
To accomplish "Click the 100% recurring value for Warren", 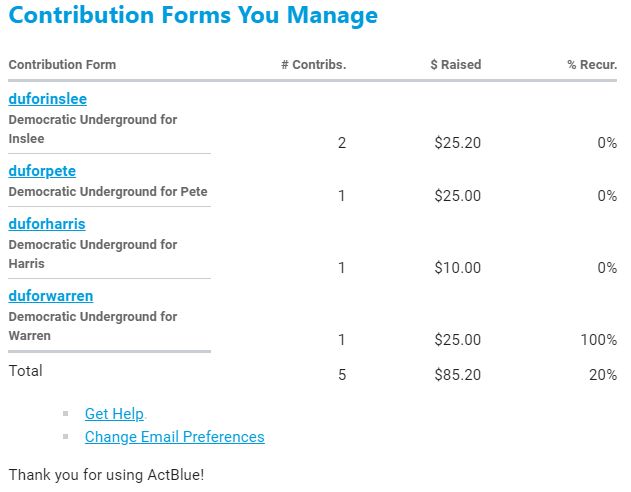I will [598, 340].
